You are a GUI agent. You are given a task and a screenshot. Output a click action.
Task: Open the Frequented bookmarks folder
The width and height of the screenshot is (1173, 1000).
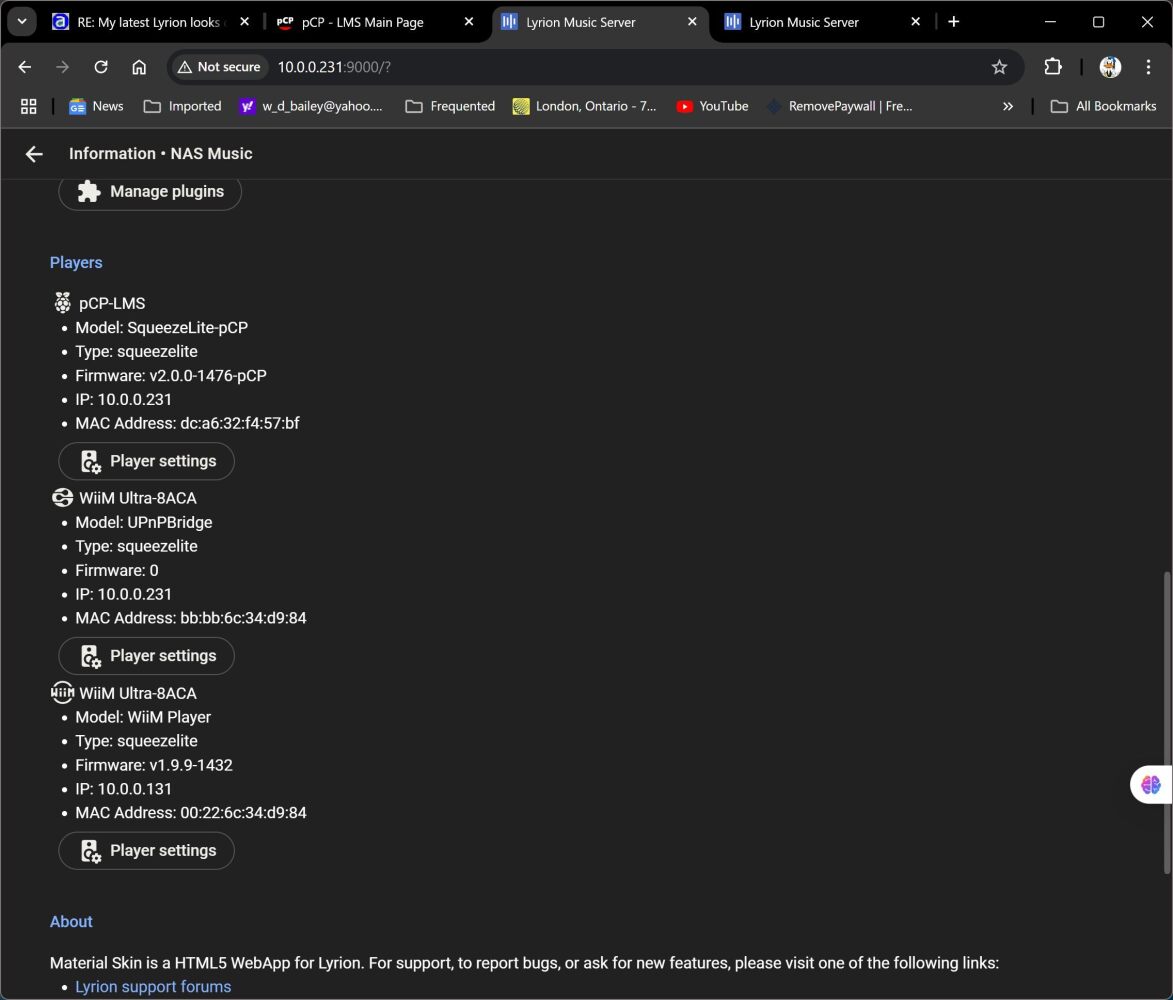450,106
